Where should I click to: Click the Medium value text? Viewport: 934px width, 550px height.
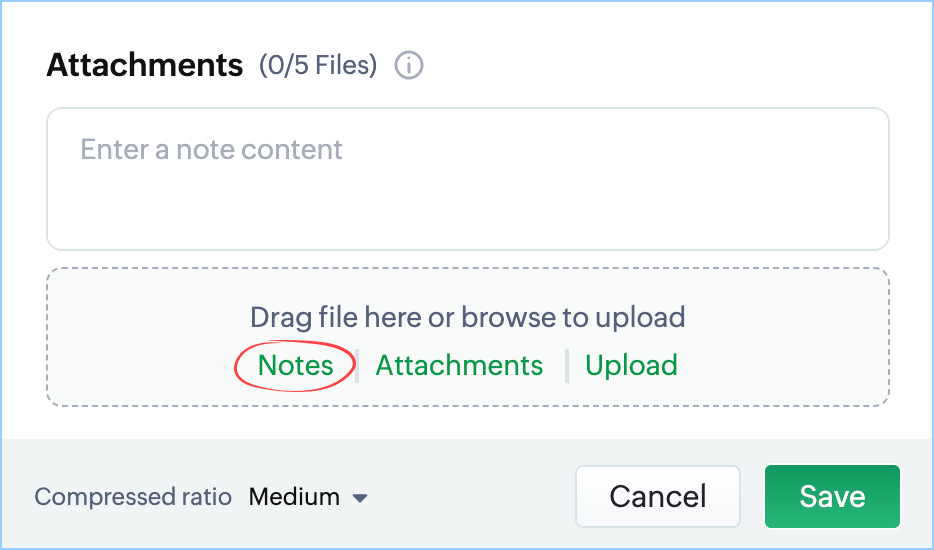294,497
